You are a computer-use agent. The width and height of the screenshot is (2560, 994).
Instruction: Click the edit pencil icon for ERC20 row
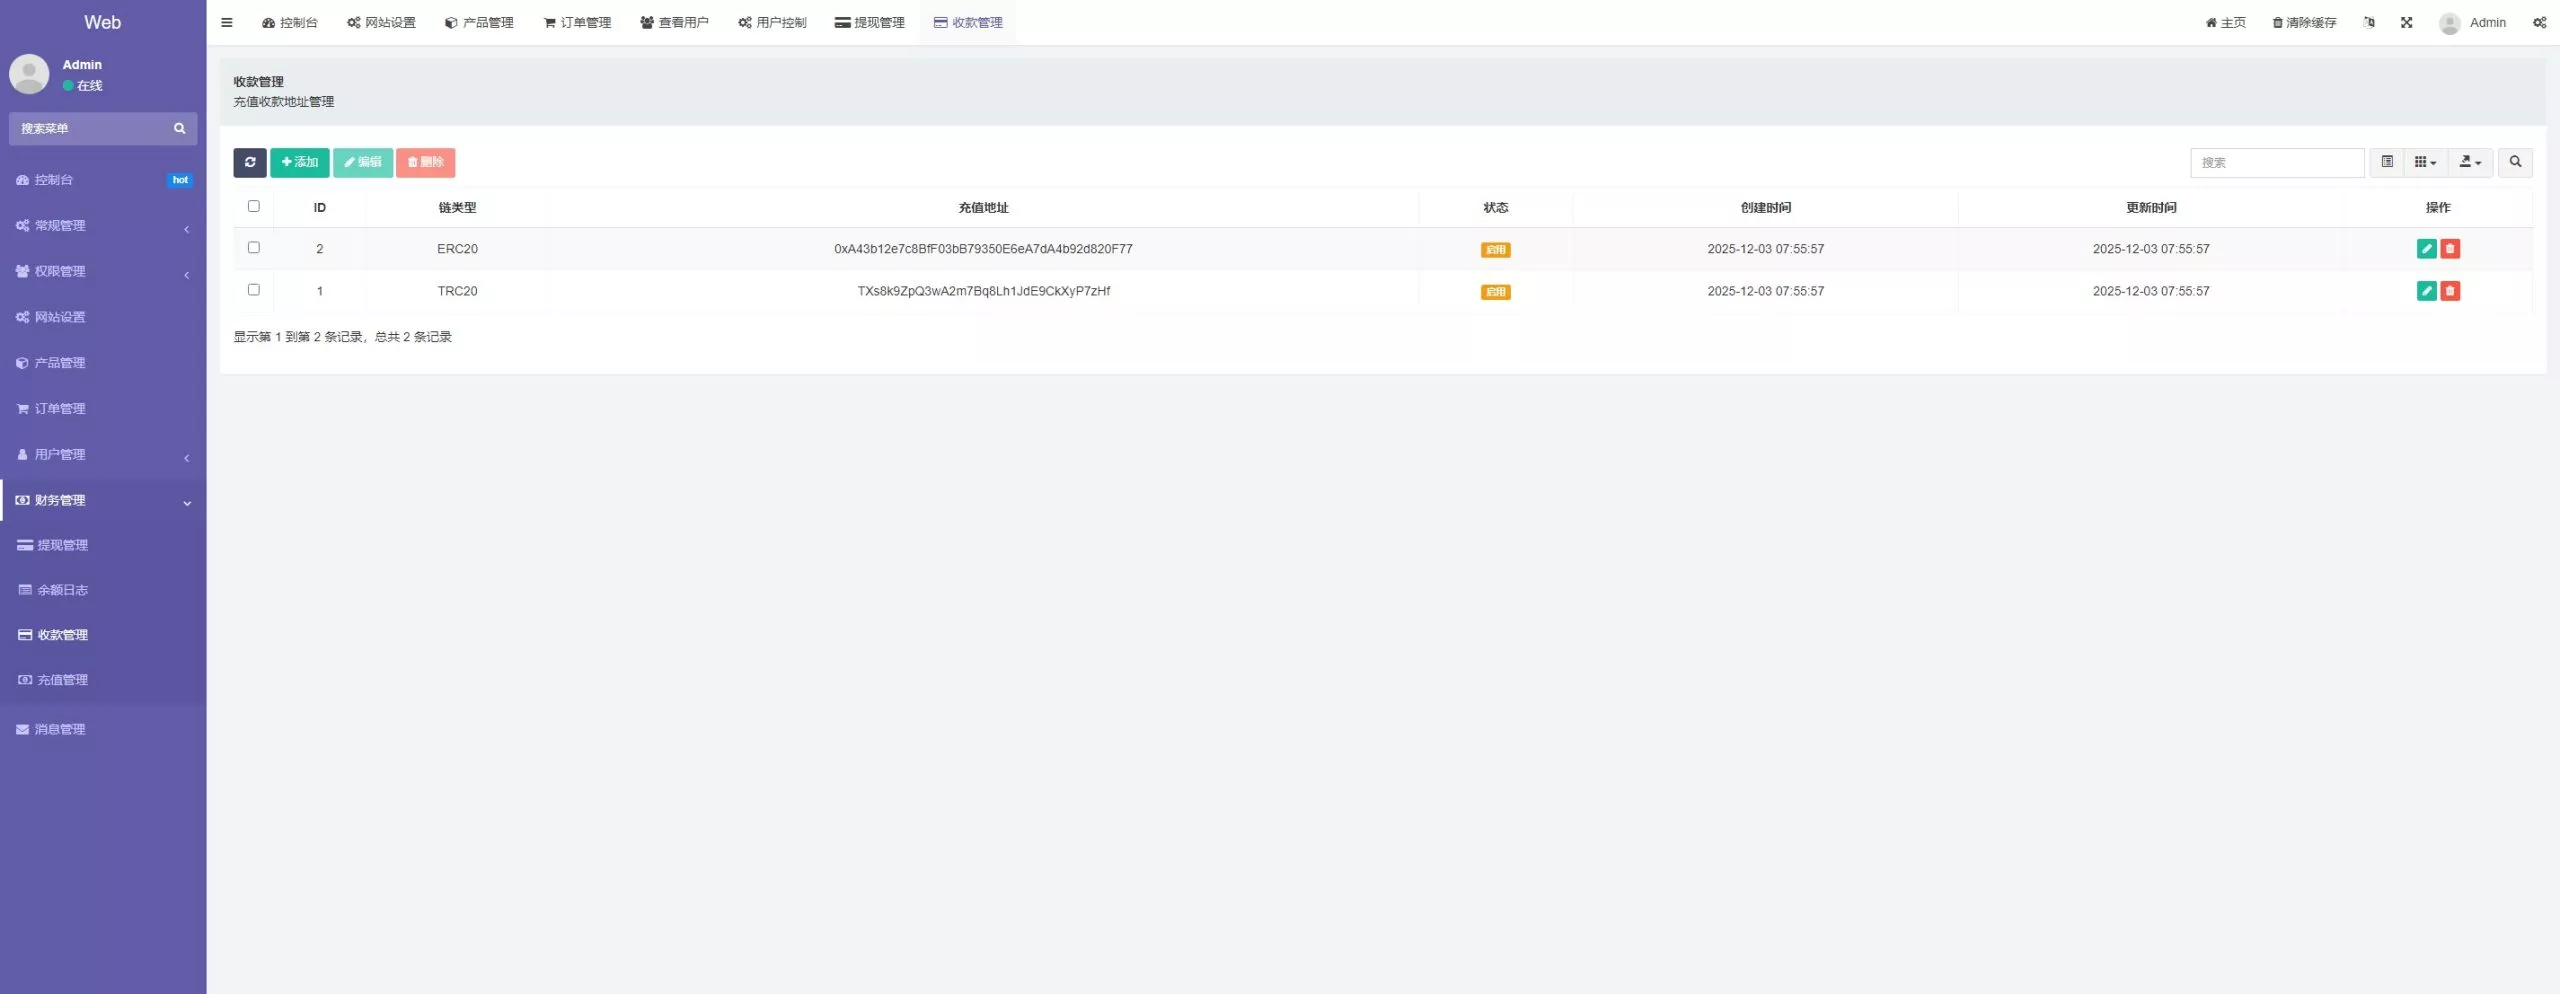coord(2426,249)
